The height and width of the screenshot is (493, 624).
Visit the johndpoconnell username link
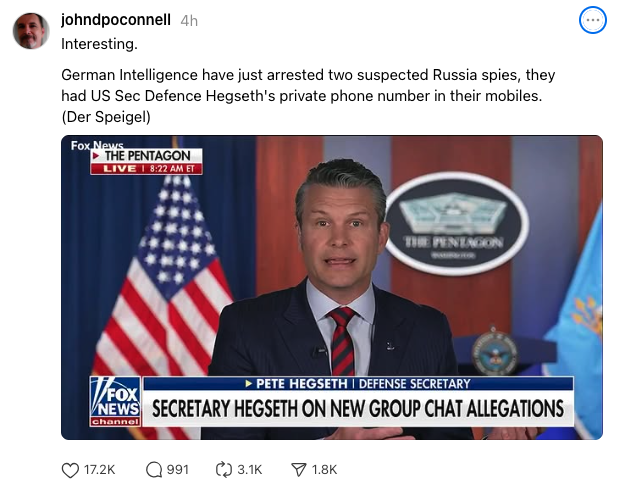(116, 20)
